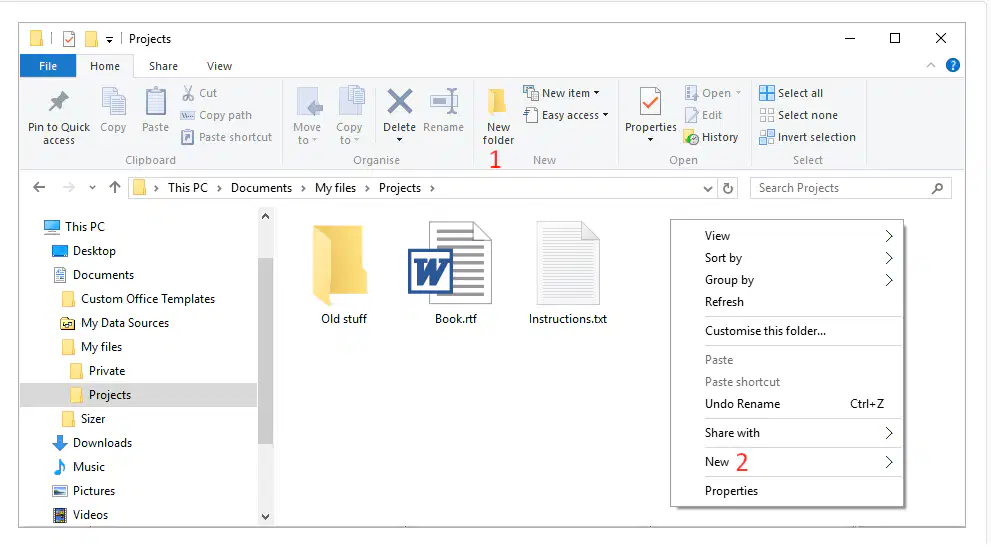991x552 pixels.
Task: Open Sort by submenu
Action: [x=787, y=258]
